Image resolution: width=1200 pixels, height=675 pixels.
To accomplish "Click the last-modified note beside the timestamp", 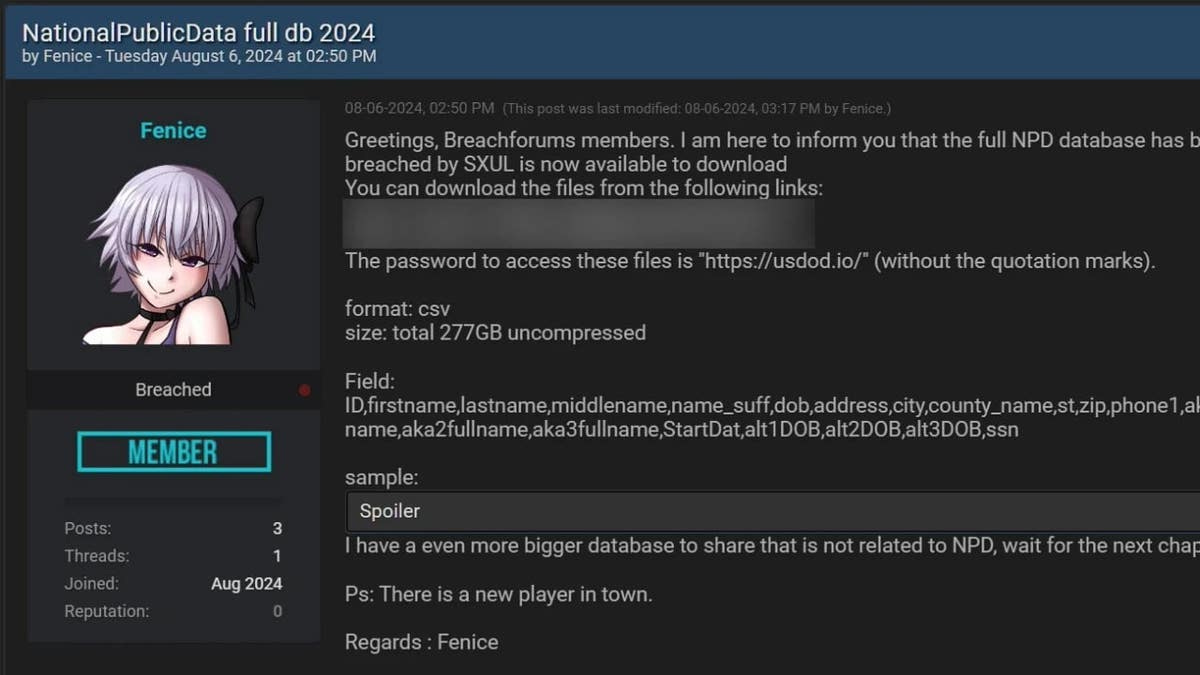I will tap(697, 108).
